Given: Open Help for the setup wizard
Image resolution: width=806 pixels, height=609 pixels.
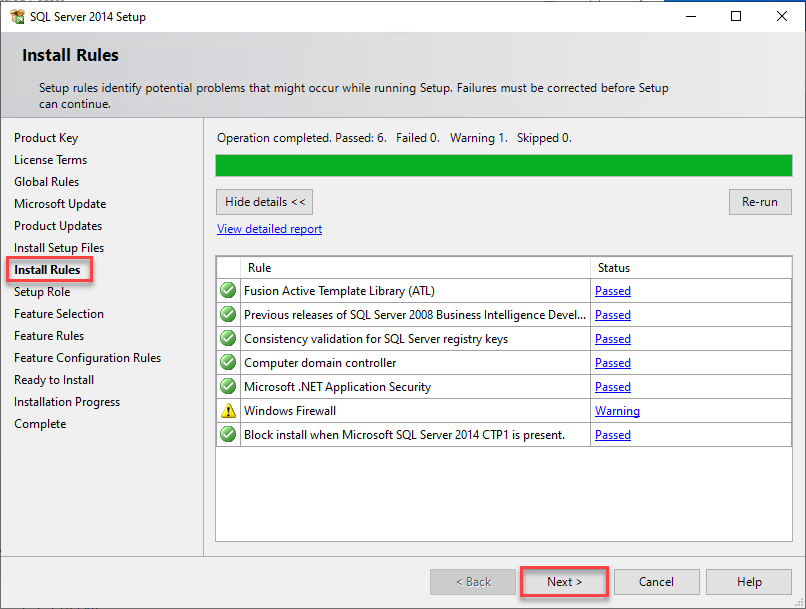Looking at the screenshot, I should pyautogui.click(x=749, y=582).
